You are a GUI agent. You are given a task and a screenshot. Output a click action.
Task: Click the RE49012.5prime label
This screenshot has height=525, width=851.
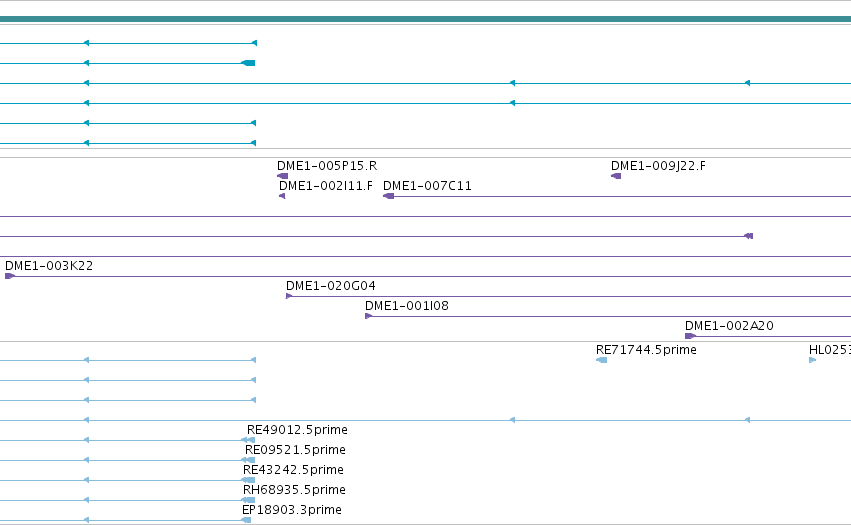click(297, 429)
